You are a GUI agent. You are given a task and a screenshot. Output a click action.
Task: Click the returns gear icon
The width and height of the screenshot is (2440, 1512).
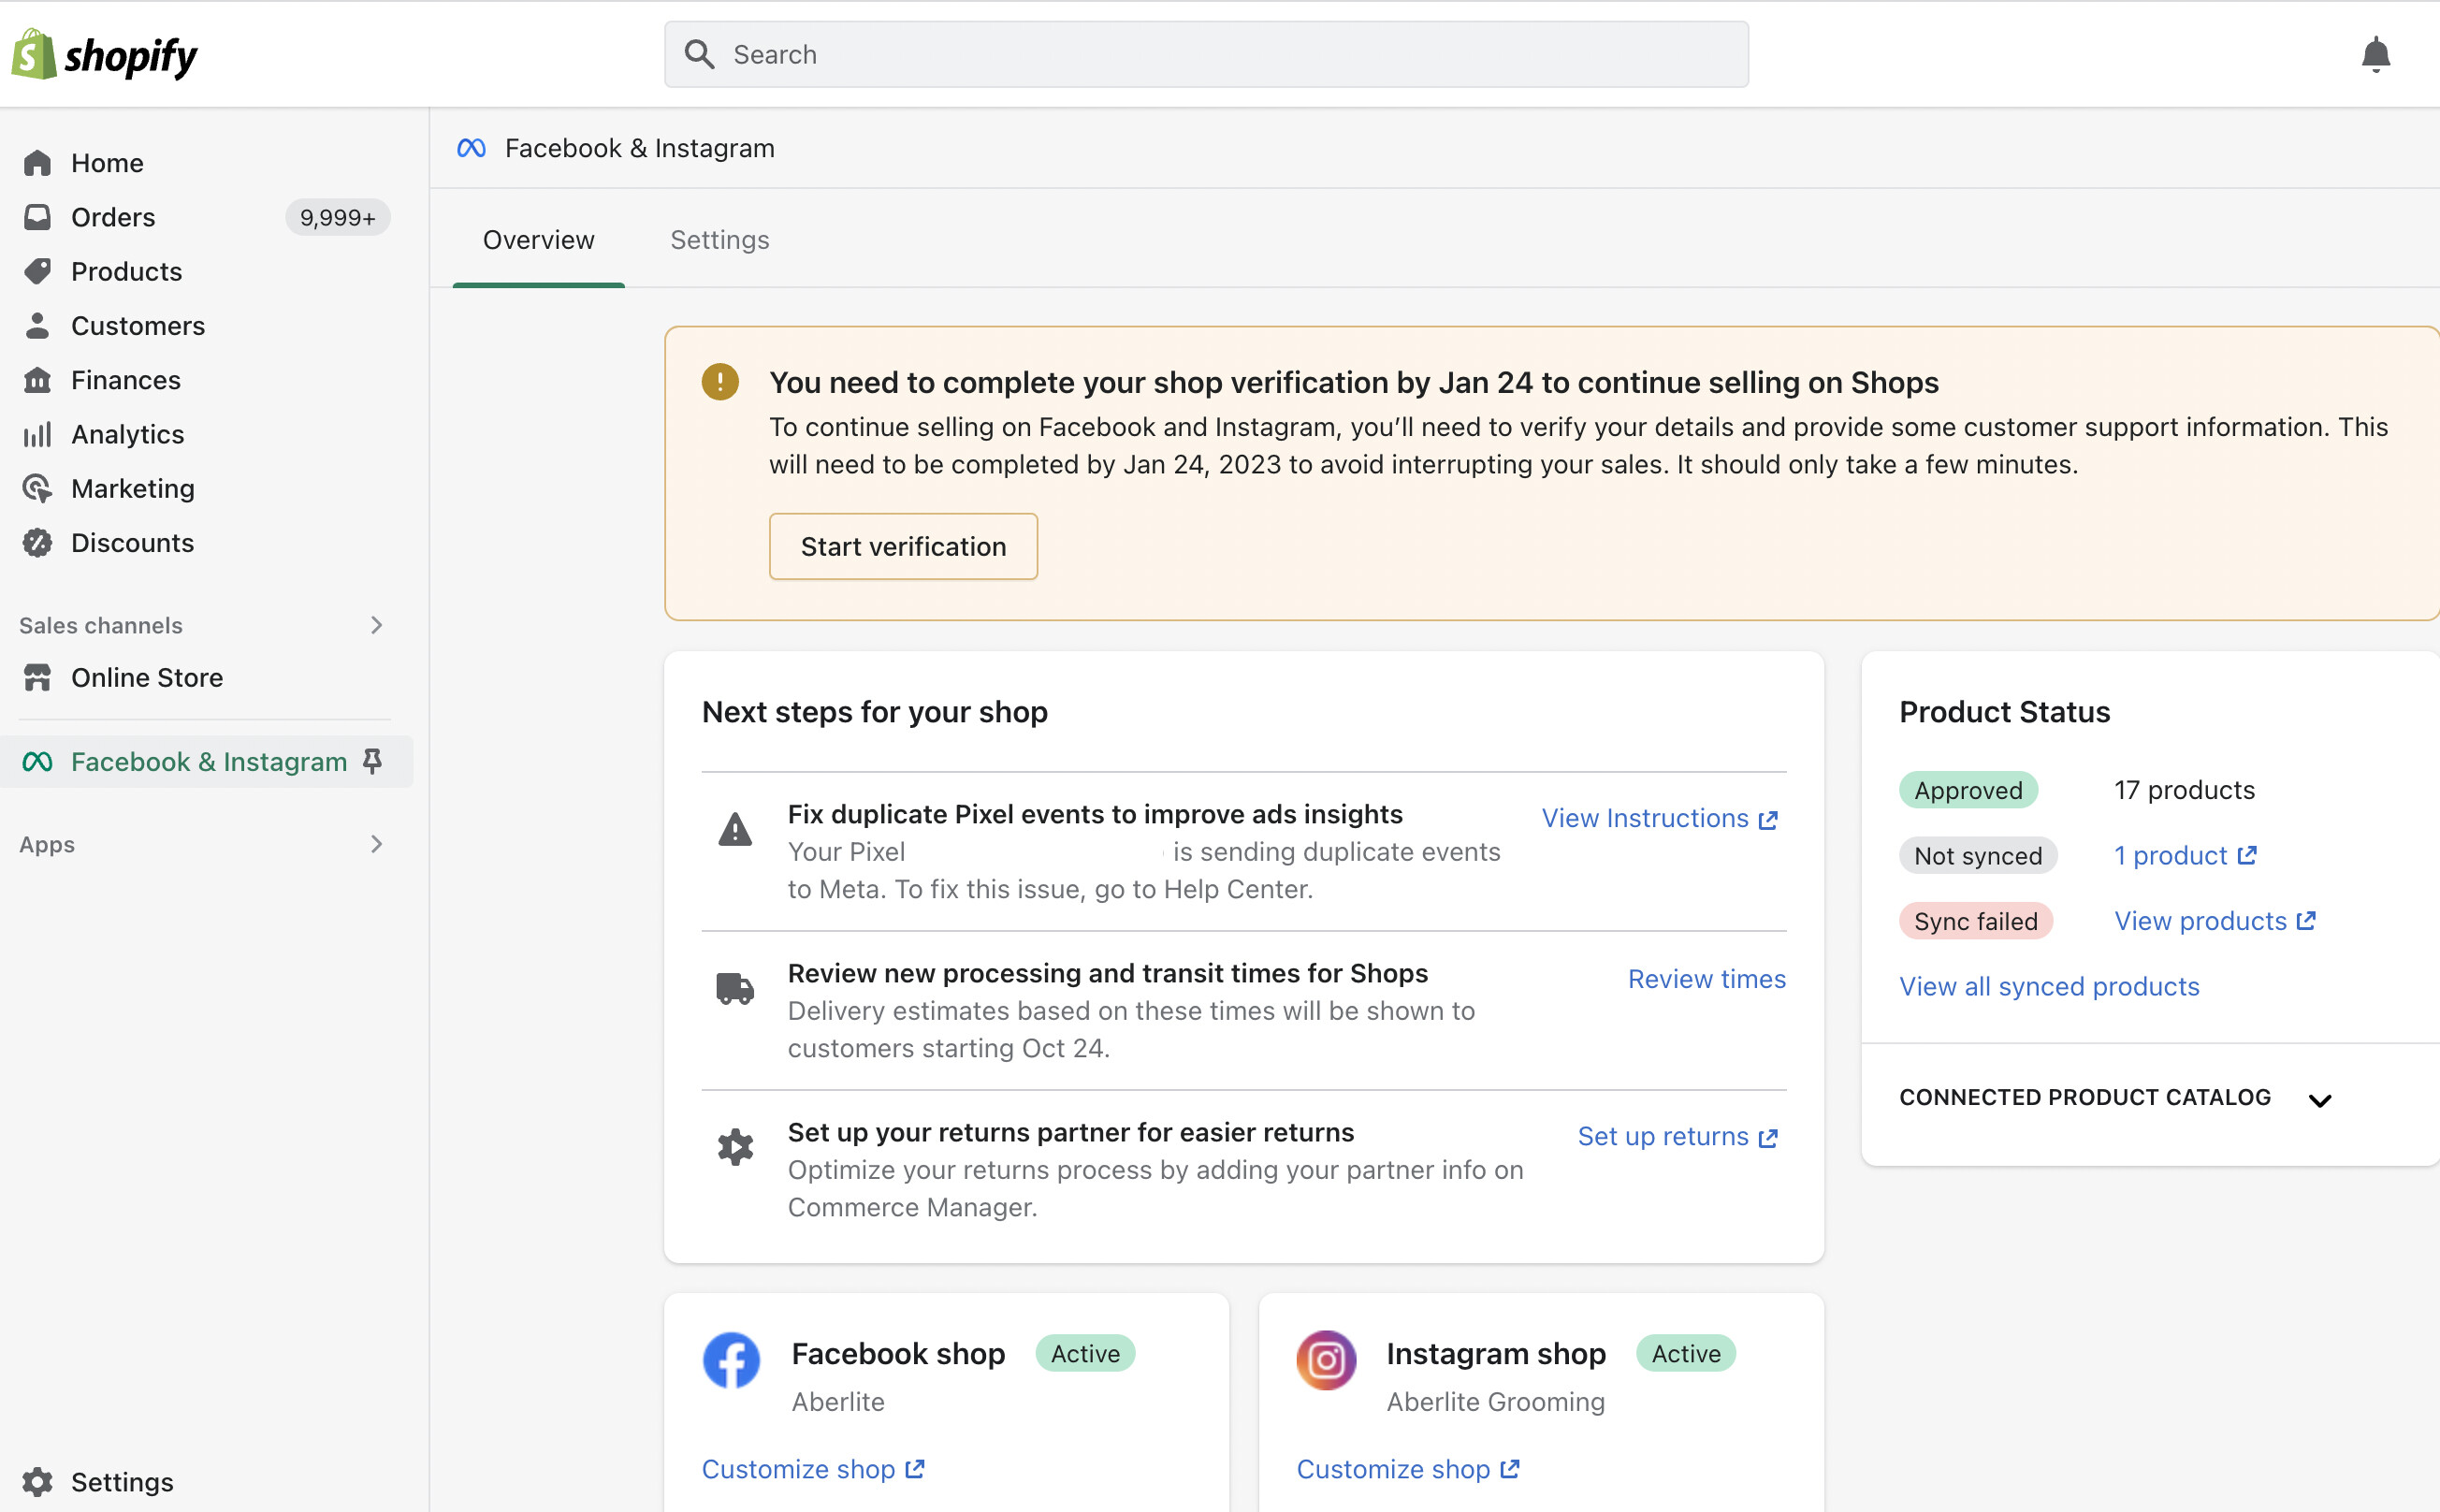pyautogui.click(x=735, y=1147)
